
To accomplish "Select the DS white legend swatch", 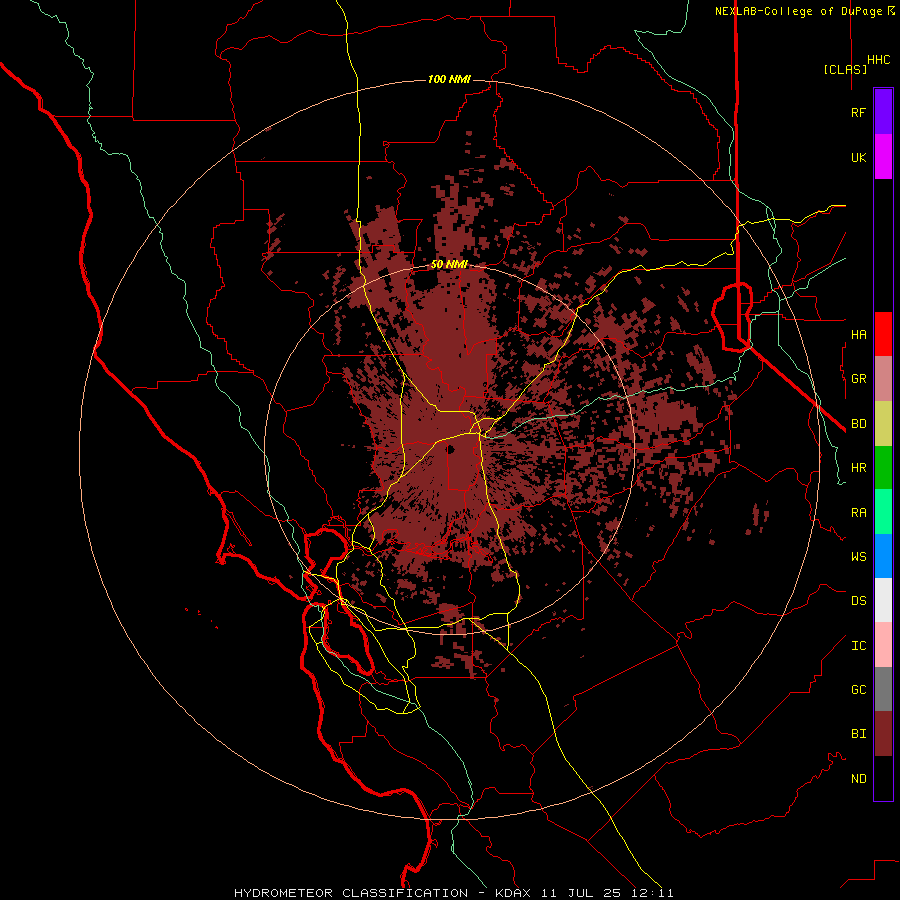I will click(x=883, y=600).
